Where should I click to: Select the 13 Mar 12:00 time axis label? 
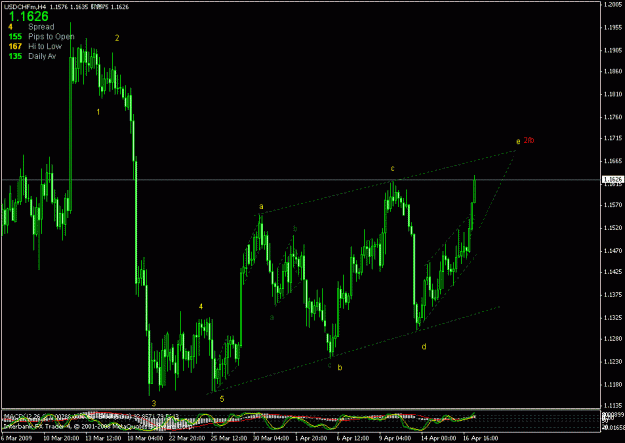tap(102, 438)
